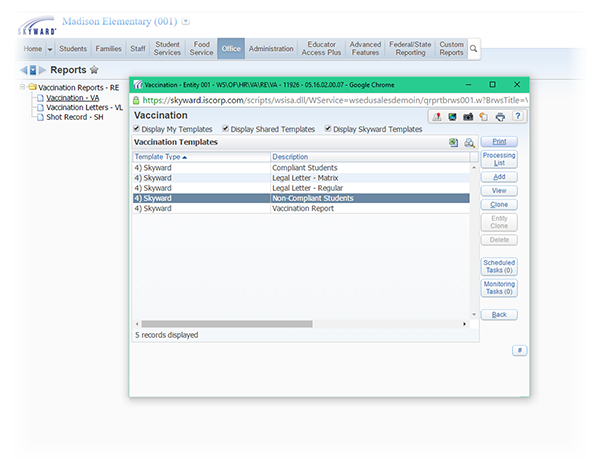Click the monitor screen icon in Vaccination toolbar
Screen dimensions: 600x469
(452, 117)
